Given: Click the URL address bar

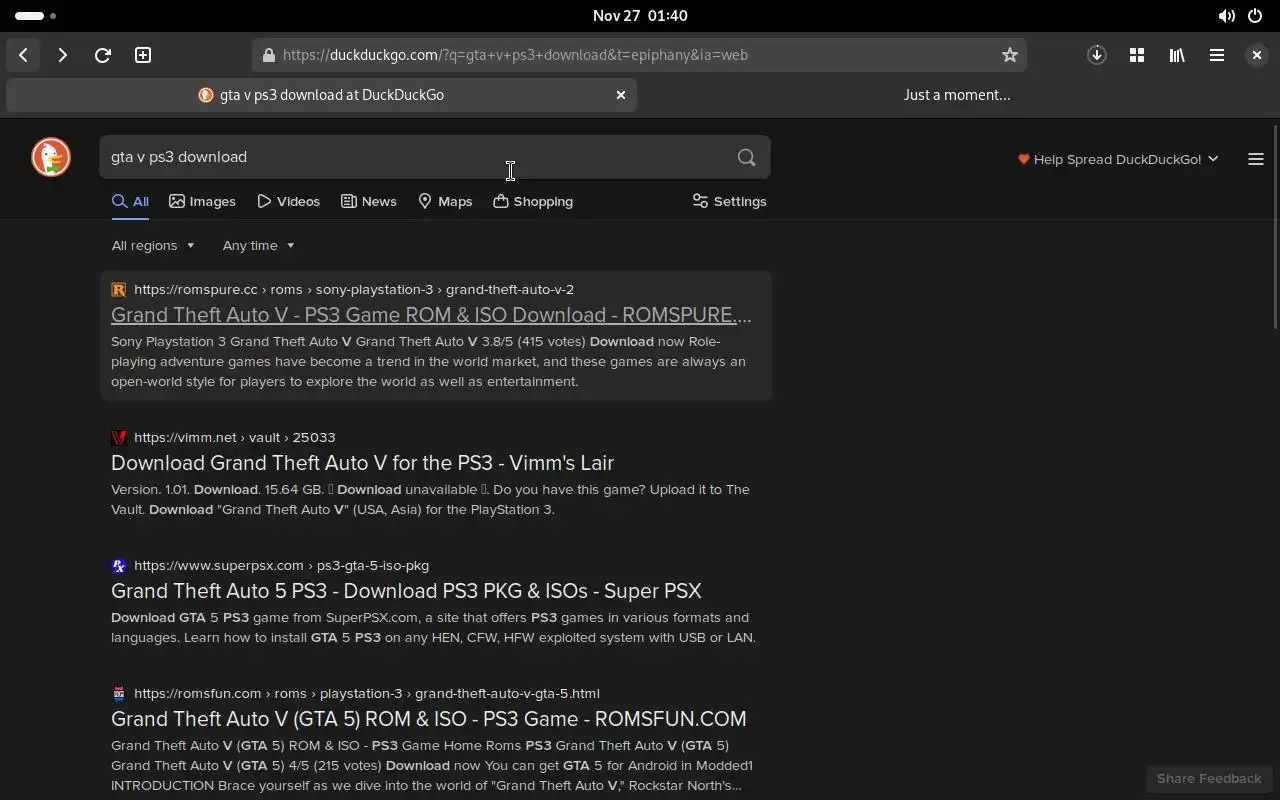Looking at the screenshot, I should coord(640,55).
